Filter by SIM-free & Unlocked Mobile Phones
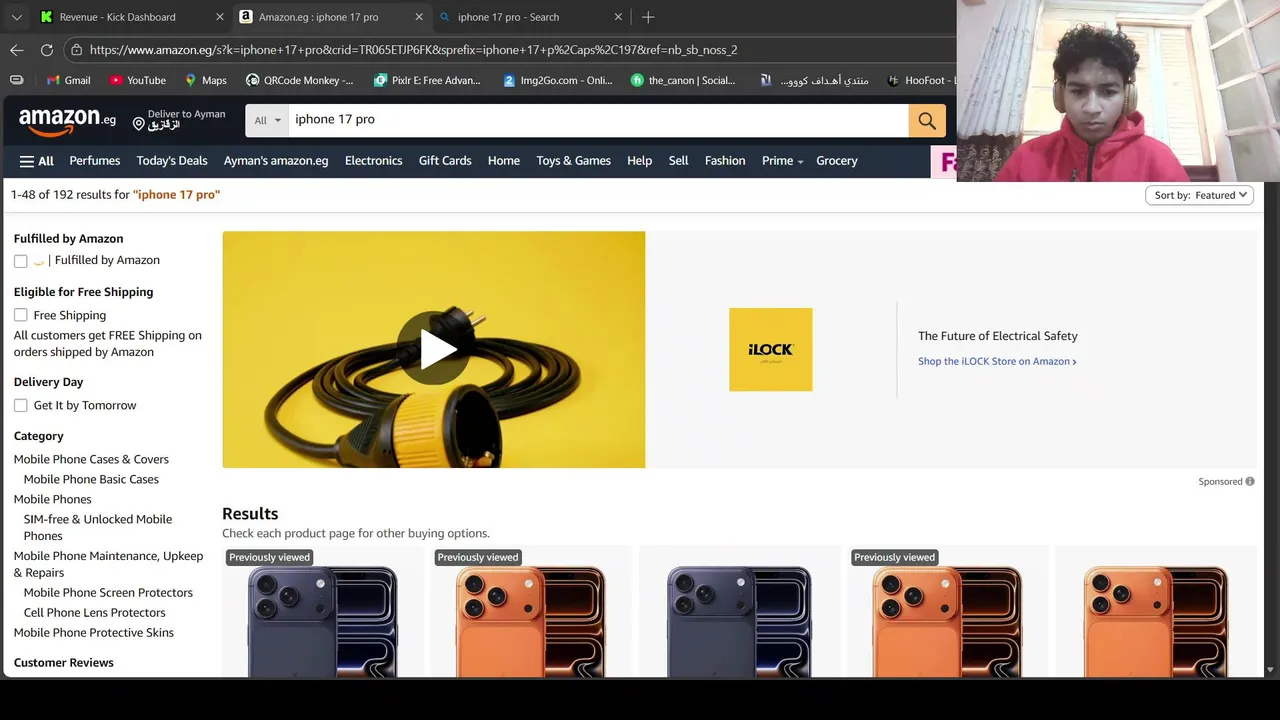This screenshot has height=720, width=1280. 98,528
